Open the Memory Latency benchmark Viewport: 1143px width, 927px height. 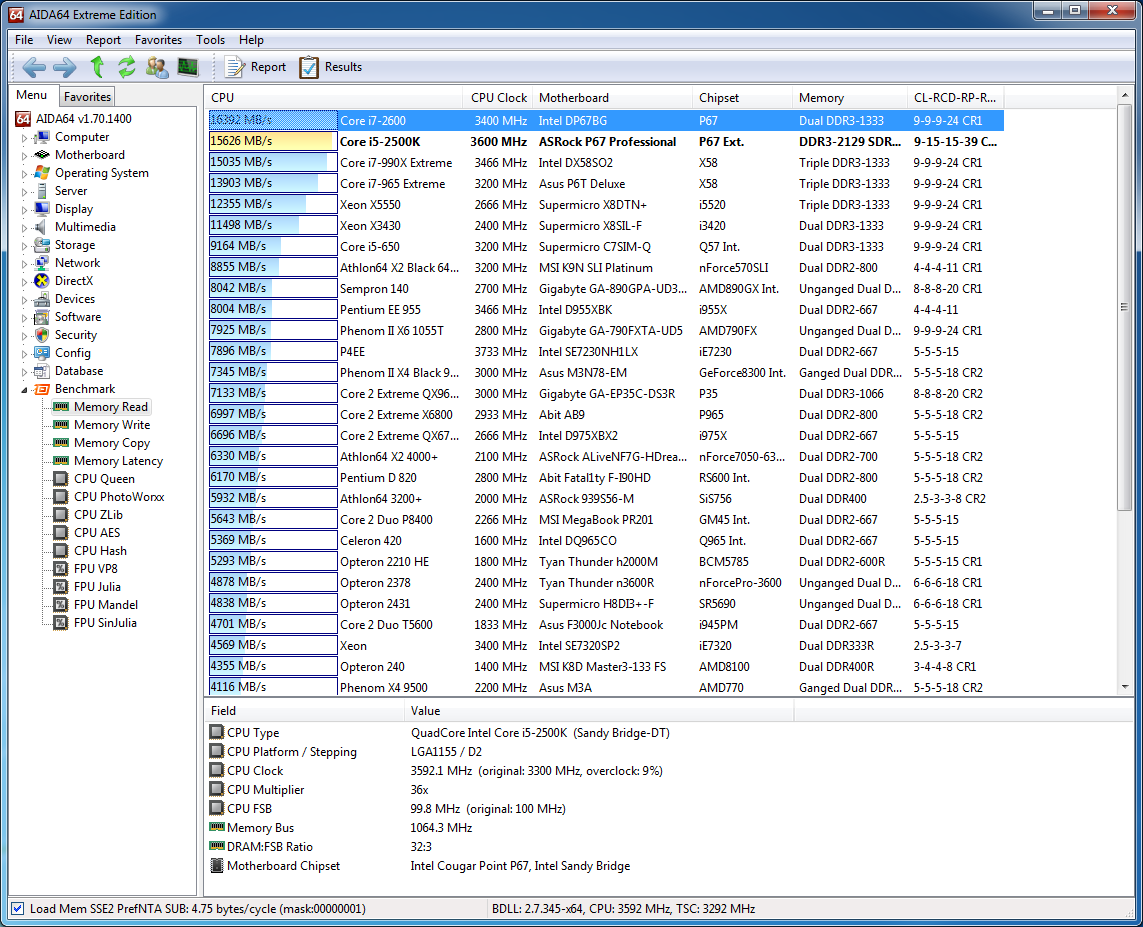point(118,461)
